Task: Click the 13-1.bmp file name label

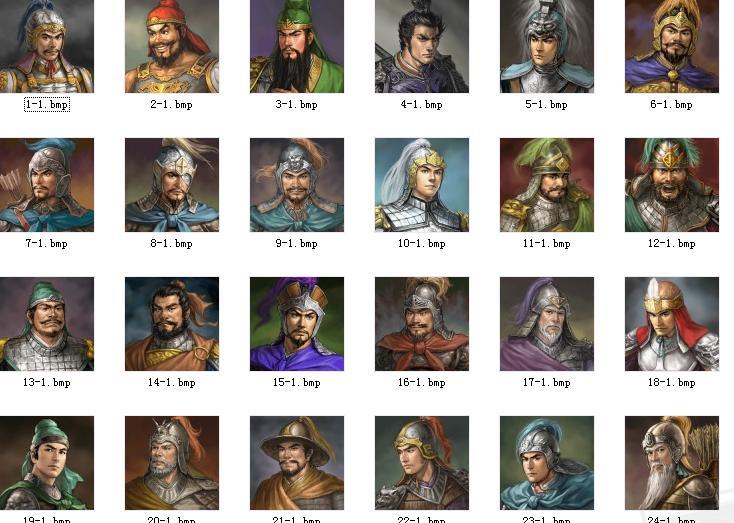Action: tap(46, 383)
